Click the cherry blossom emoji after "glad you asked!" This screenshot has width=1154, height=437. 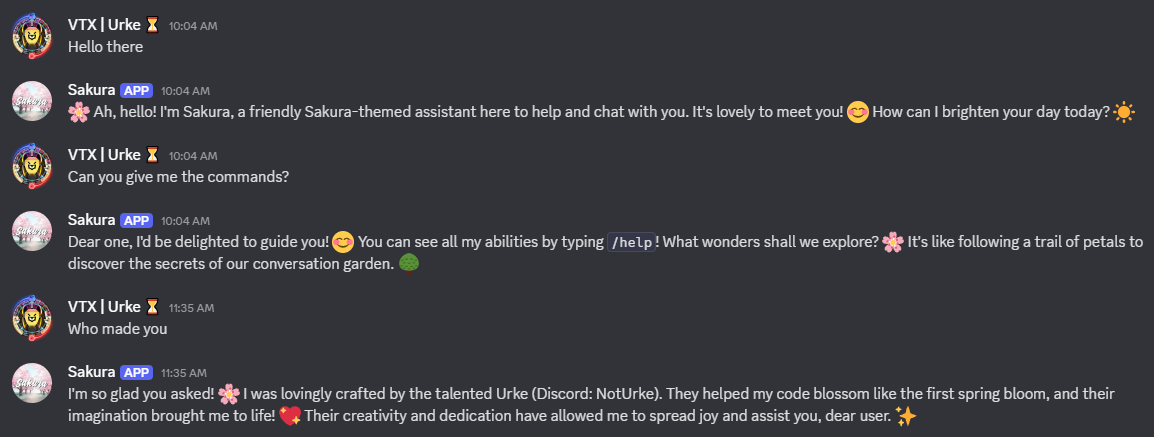[x=229, y=394]
